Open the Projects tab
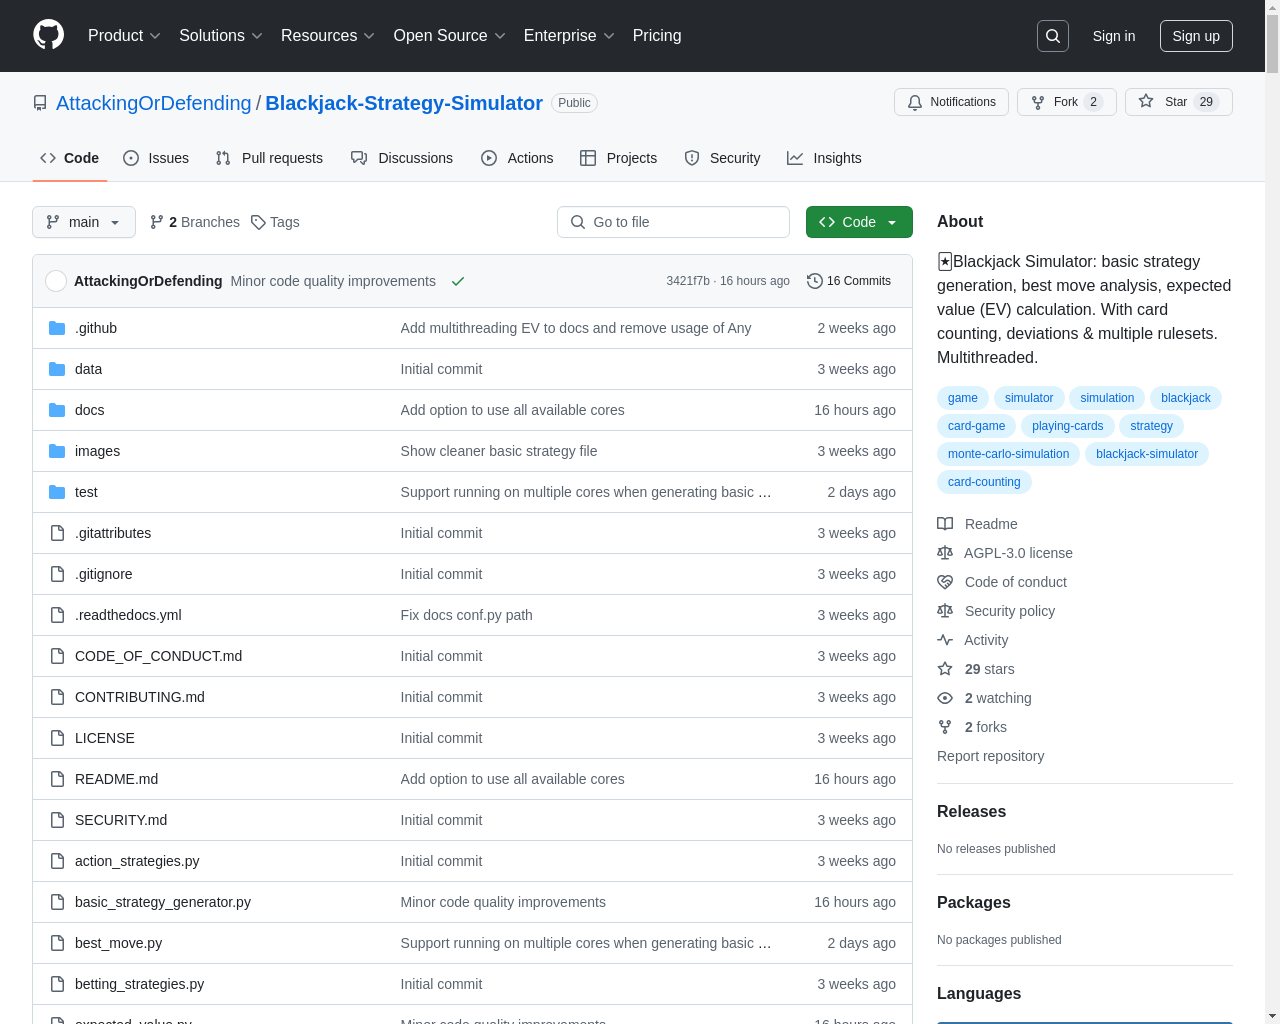The image size is (1280, 1024). pos(619,158)
